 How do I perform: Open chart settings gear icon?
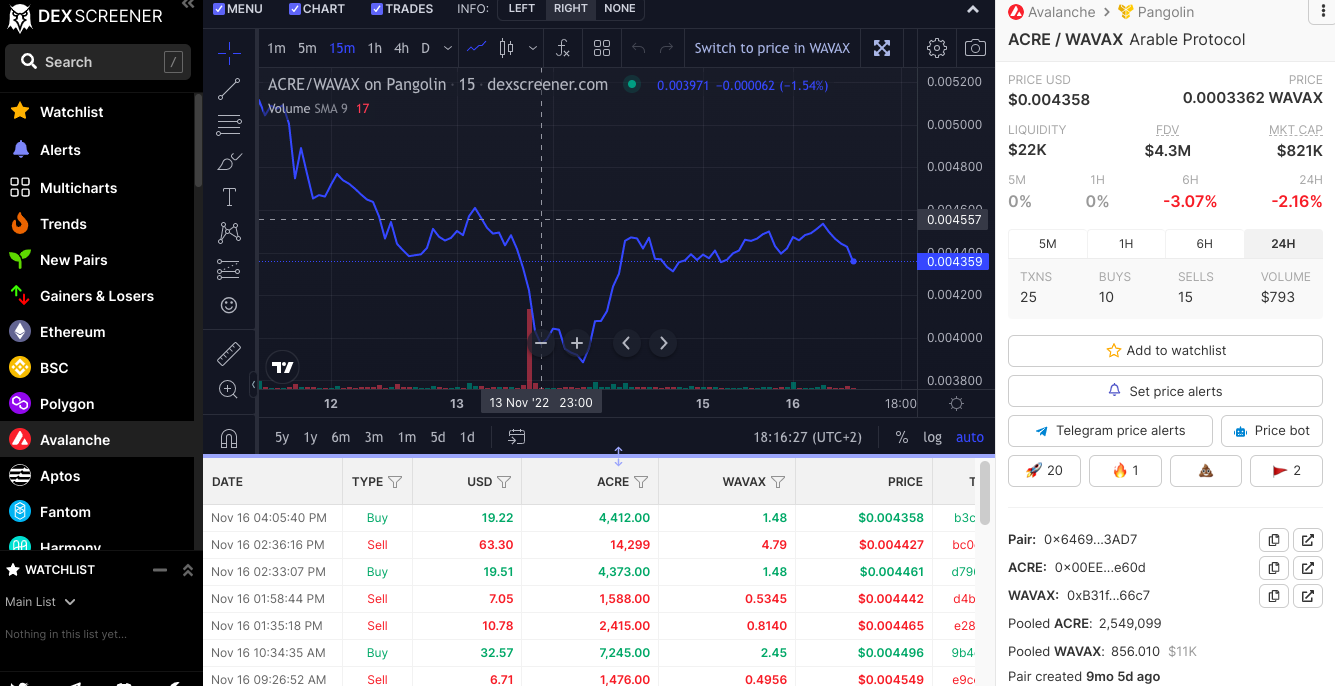click(937, 48)
